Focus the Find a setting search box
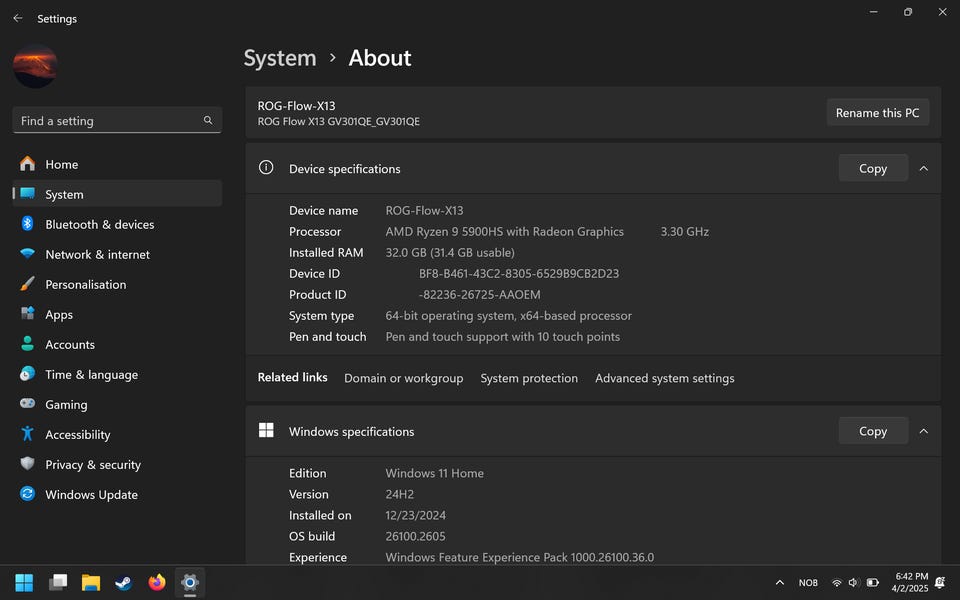The image size is (960, 600). coord(117,121)
